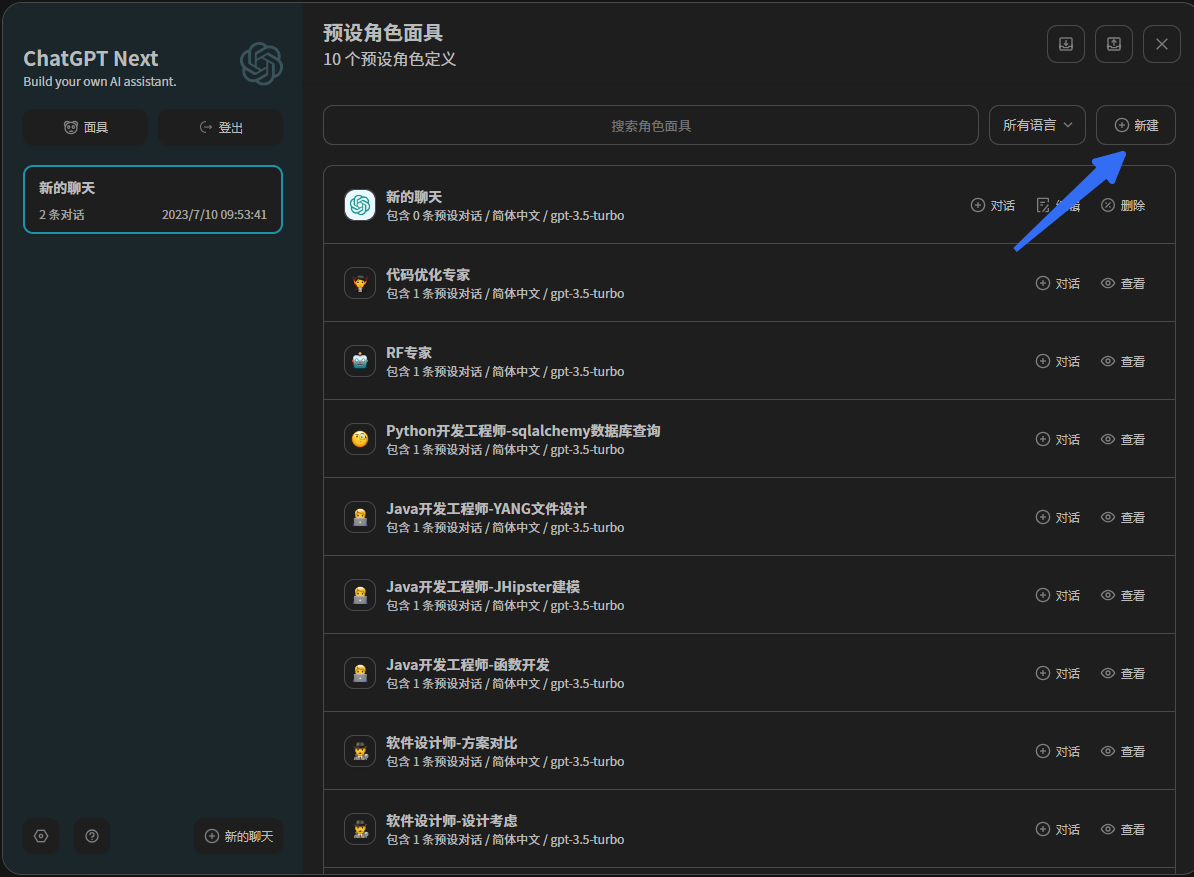Click the RF专家 robot avatar icon
The width and height of the screenshot is (1194, 877).
pos(360,361)
